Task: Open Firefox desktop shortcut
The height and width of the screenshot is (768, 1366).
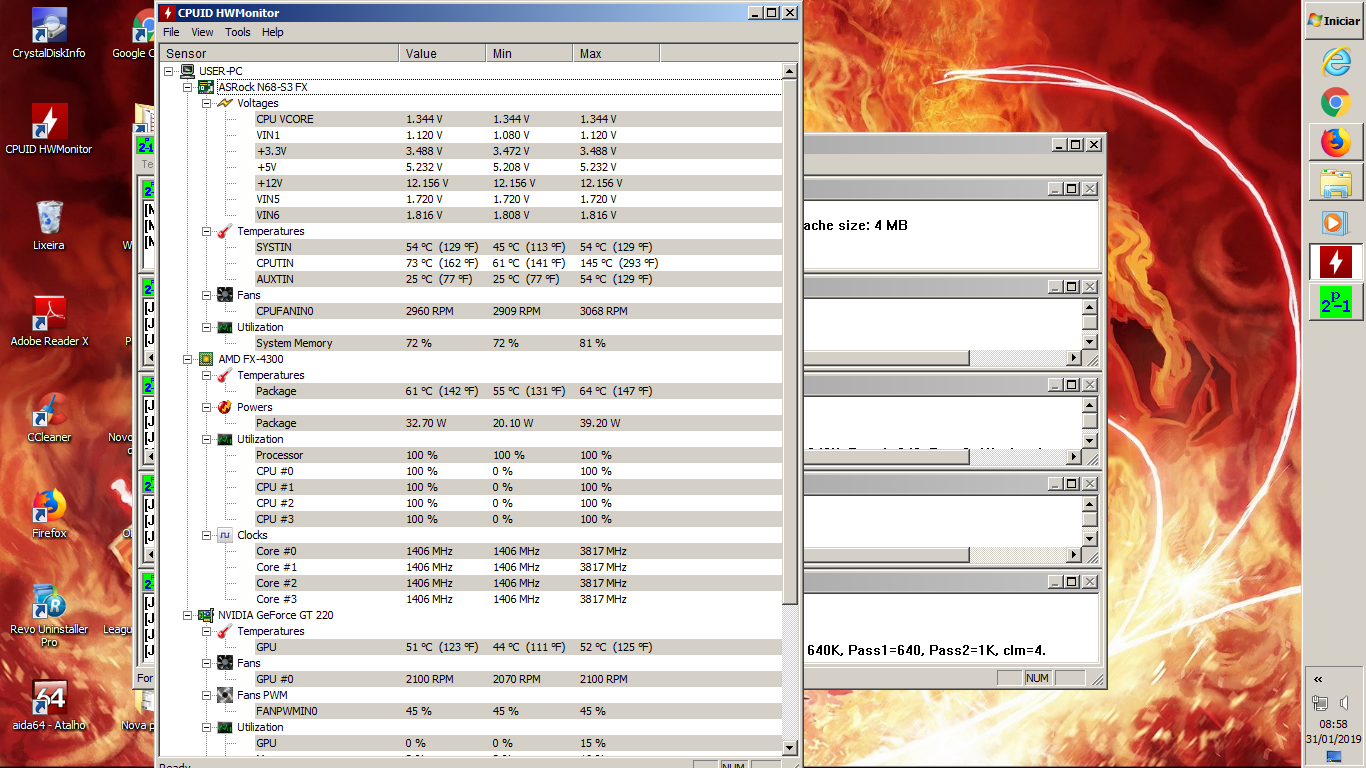Action: [49, 513]
